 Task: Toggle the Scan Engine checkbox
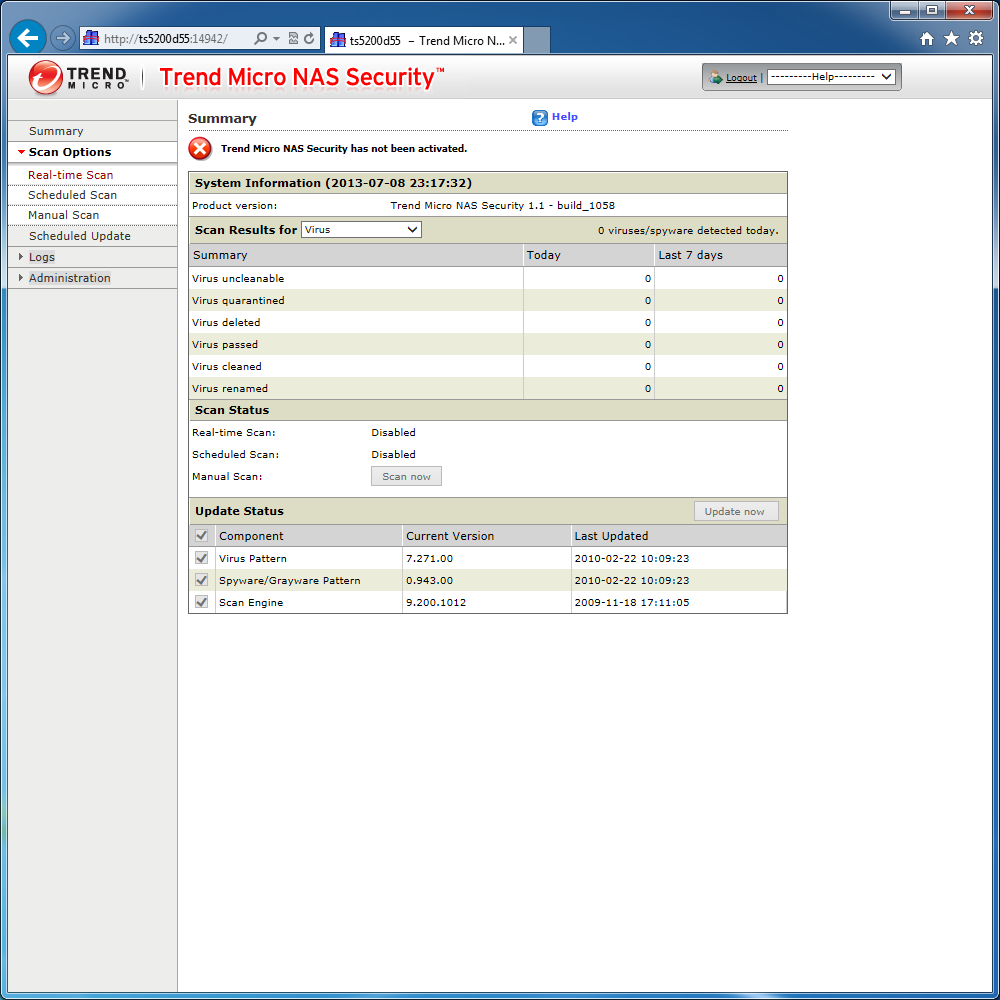coord(202,602)
